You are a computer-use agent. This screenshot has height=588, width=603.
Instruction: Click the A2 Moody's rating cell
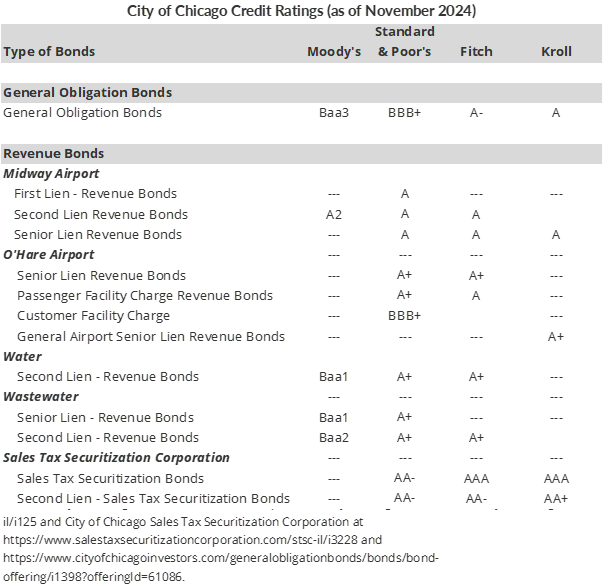point(333,214)
